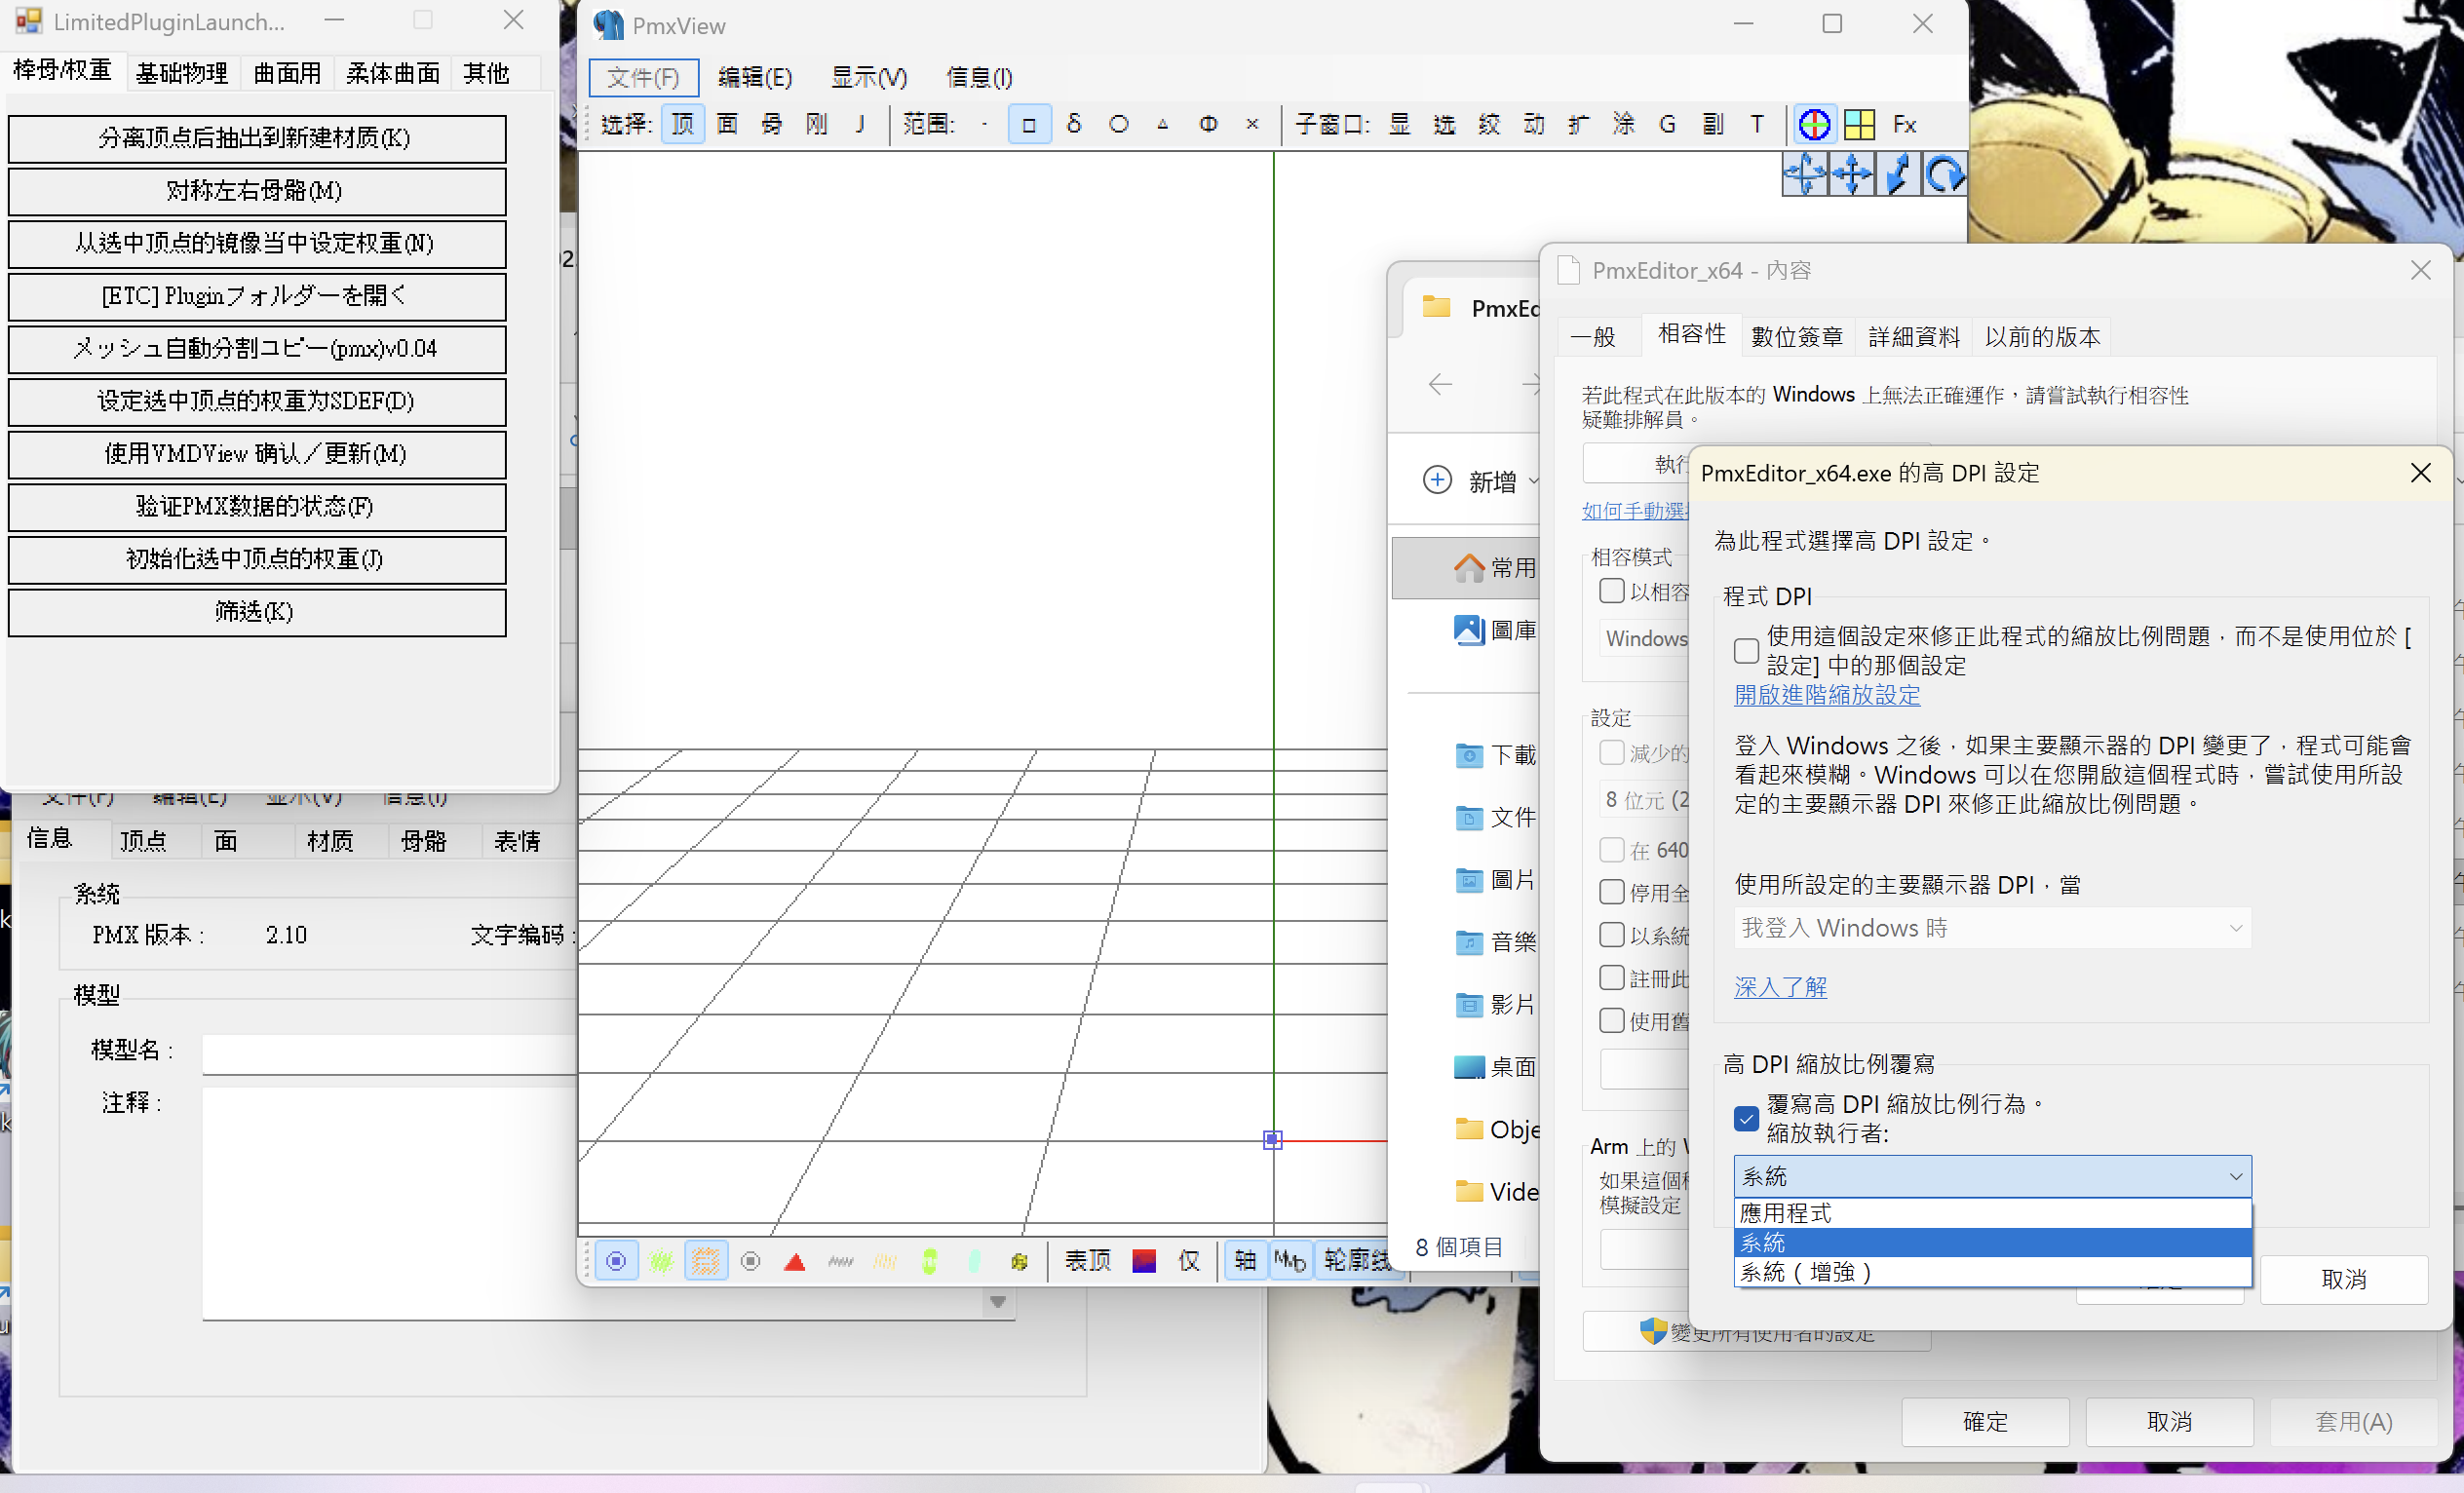The image size is (2464, 1493).
Task: Toggle the orange hatched mesh display icon
Action: tap(706, 1261)
